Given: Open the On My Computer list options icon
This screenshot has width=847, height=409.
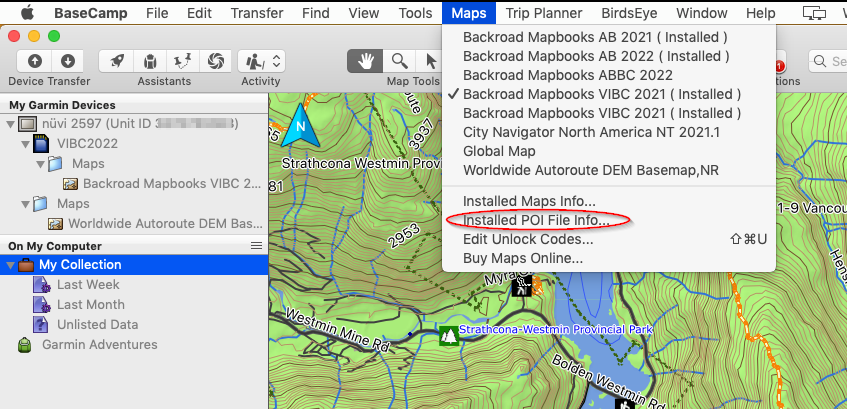Looking at the screenshot, I should tap(257, 246).
